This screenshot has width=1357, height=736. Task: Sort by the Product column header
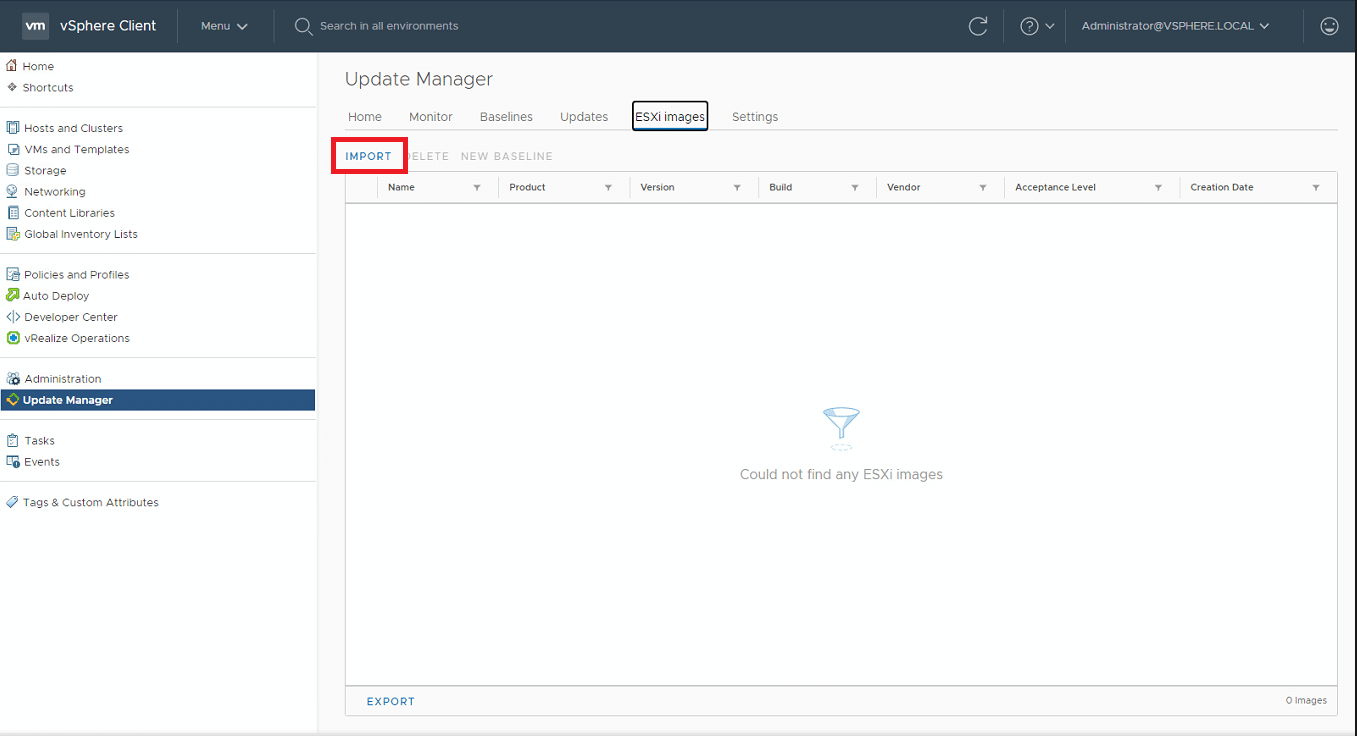[527, 187]
